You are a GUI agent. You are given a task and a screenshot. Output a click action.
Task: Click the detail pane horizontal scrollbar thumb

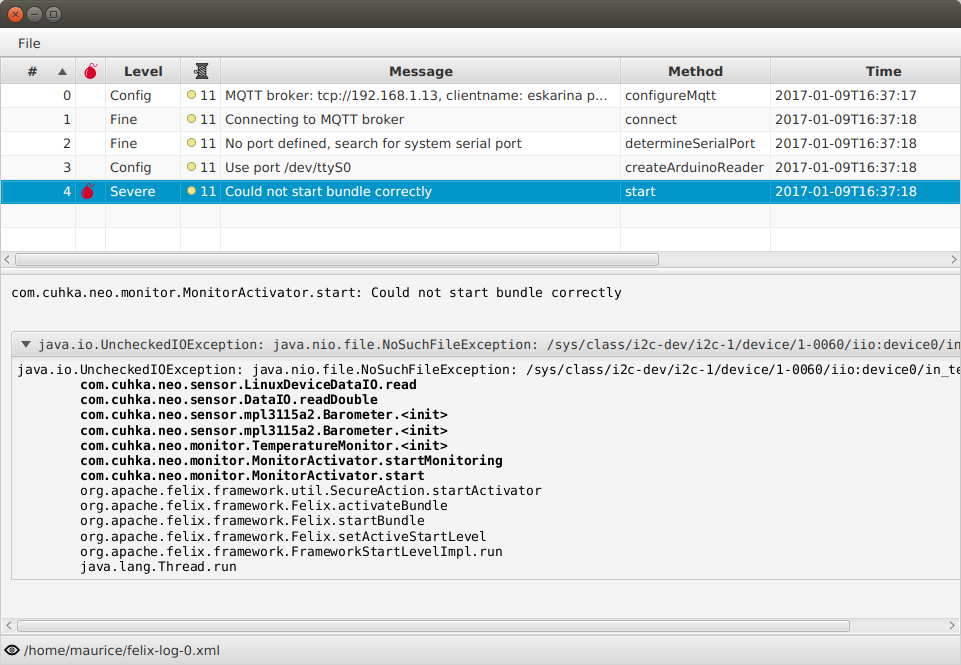tap(433, 626)
